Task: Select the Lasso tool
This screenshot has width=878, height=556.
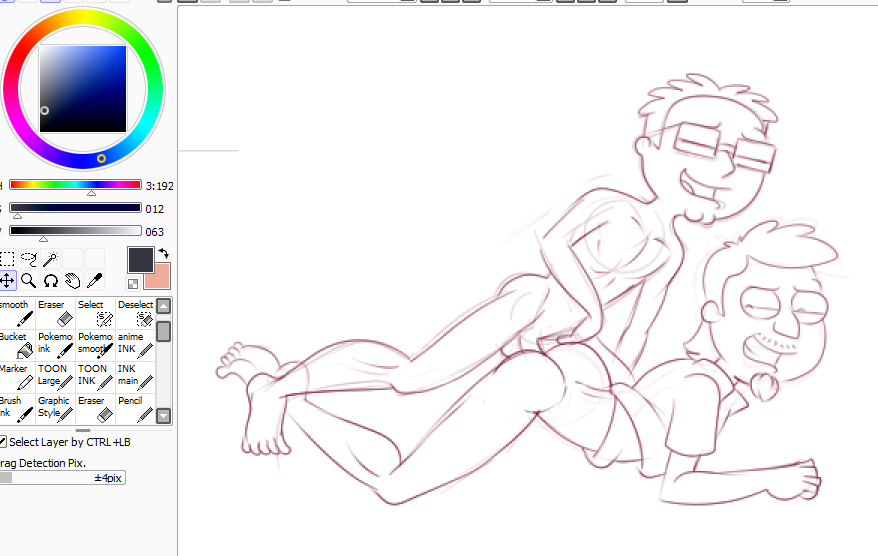Action: tap(29, 259)
